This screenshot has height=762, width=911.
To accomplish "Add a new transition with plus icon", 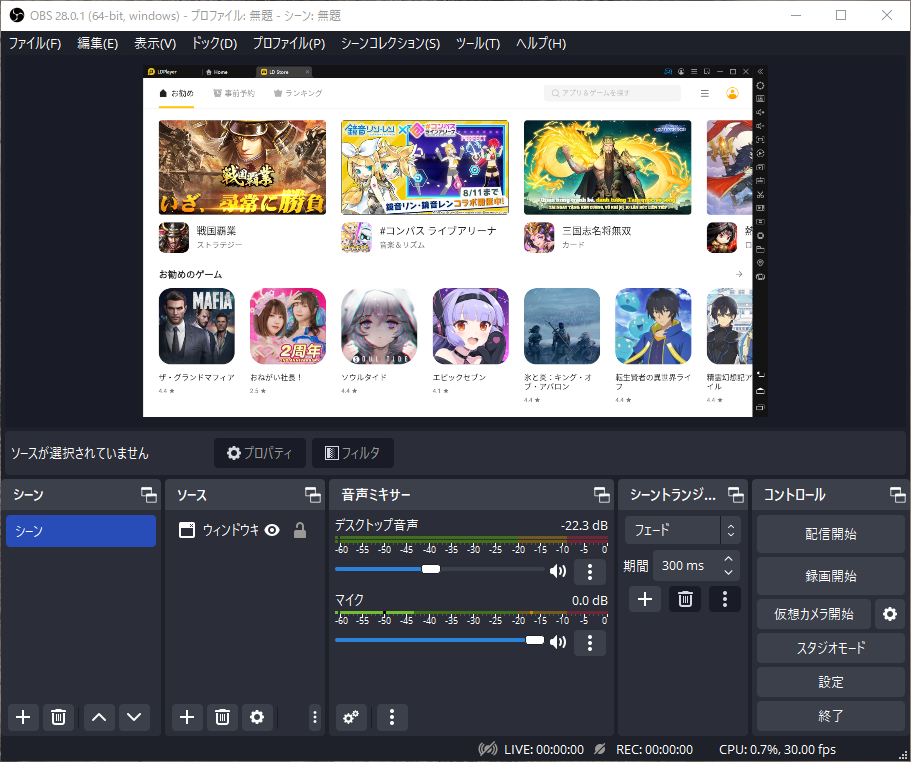I will coord(645,599).
